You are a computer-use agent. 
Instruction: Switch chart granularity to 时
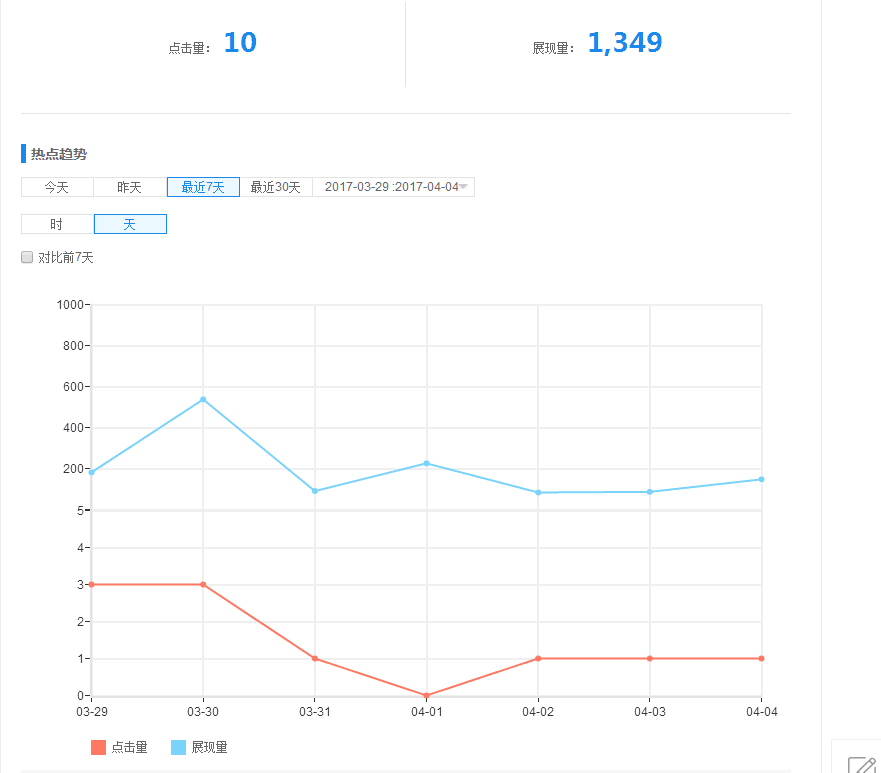(57, 224)
